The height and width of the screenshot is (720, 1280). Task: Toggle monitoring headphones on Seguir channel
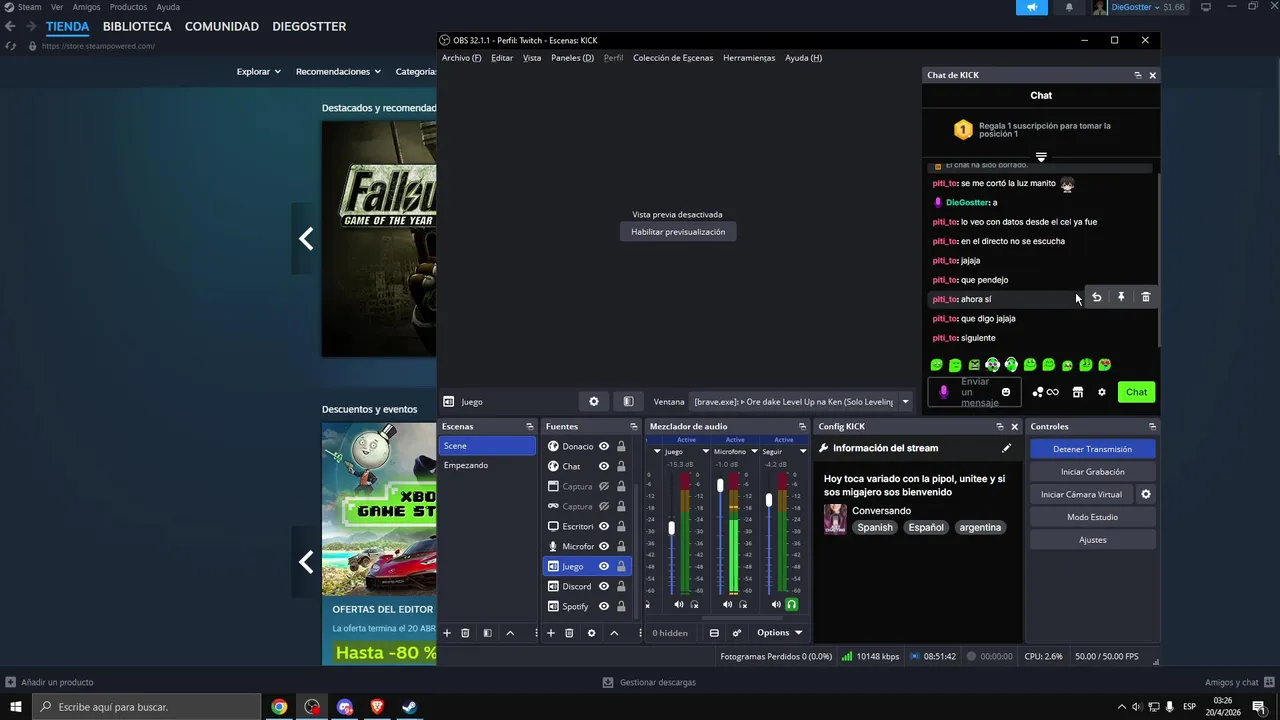coord(792,604)
